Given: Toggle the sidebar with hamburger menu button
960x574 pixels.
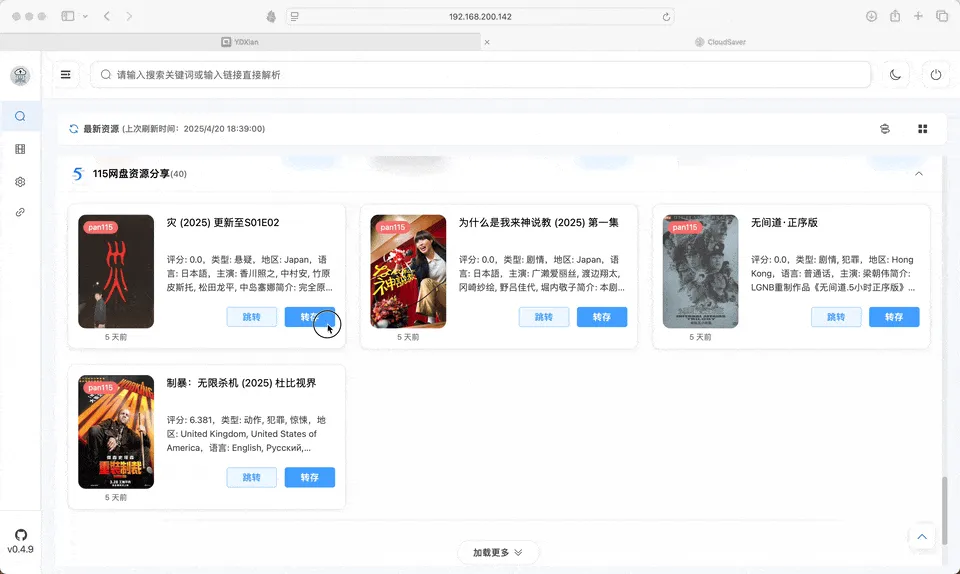Looking at the screenshot, I should 66,75.
